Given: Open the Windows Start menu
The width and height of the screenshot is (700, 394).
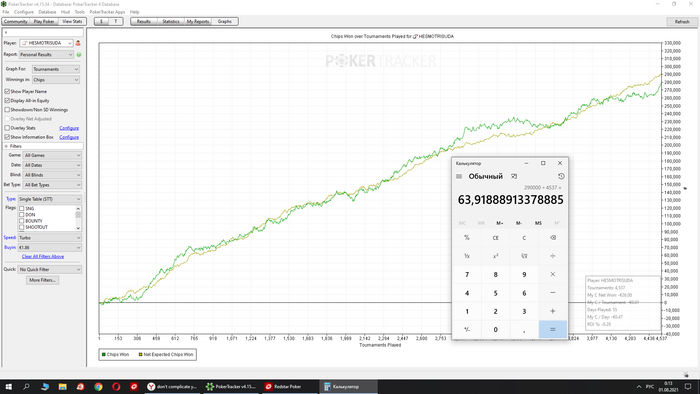Looking at the screenshot, I should point(8,386).
